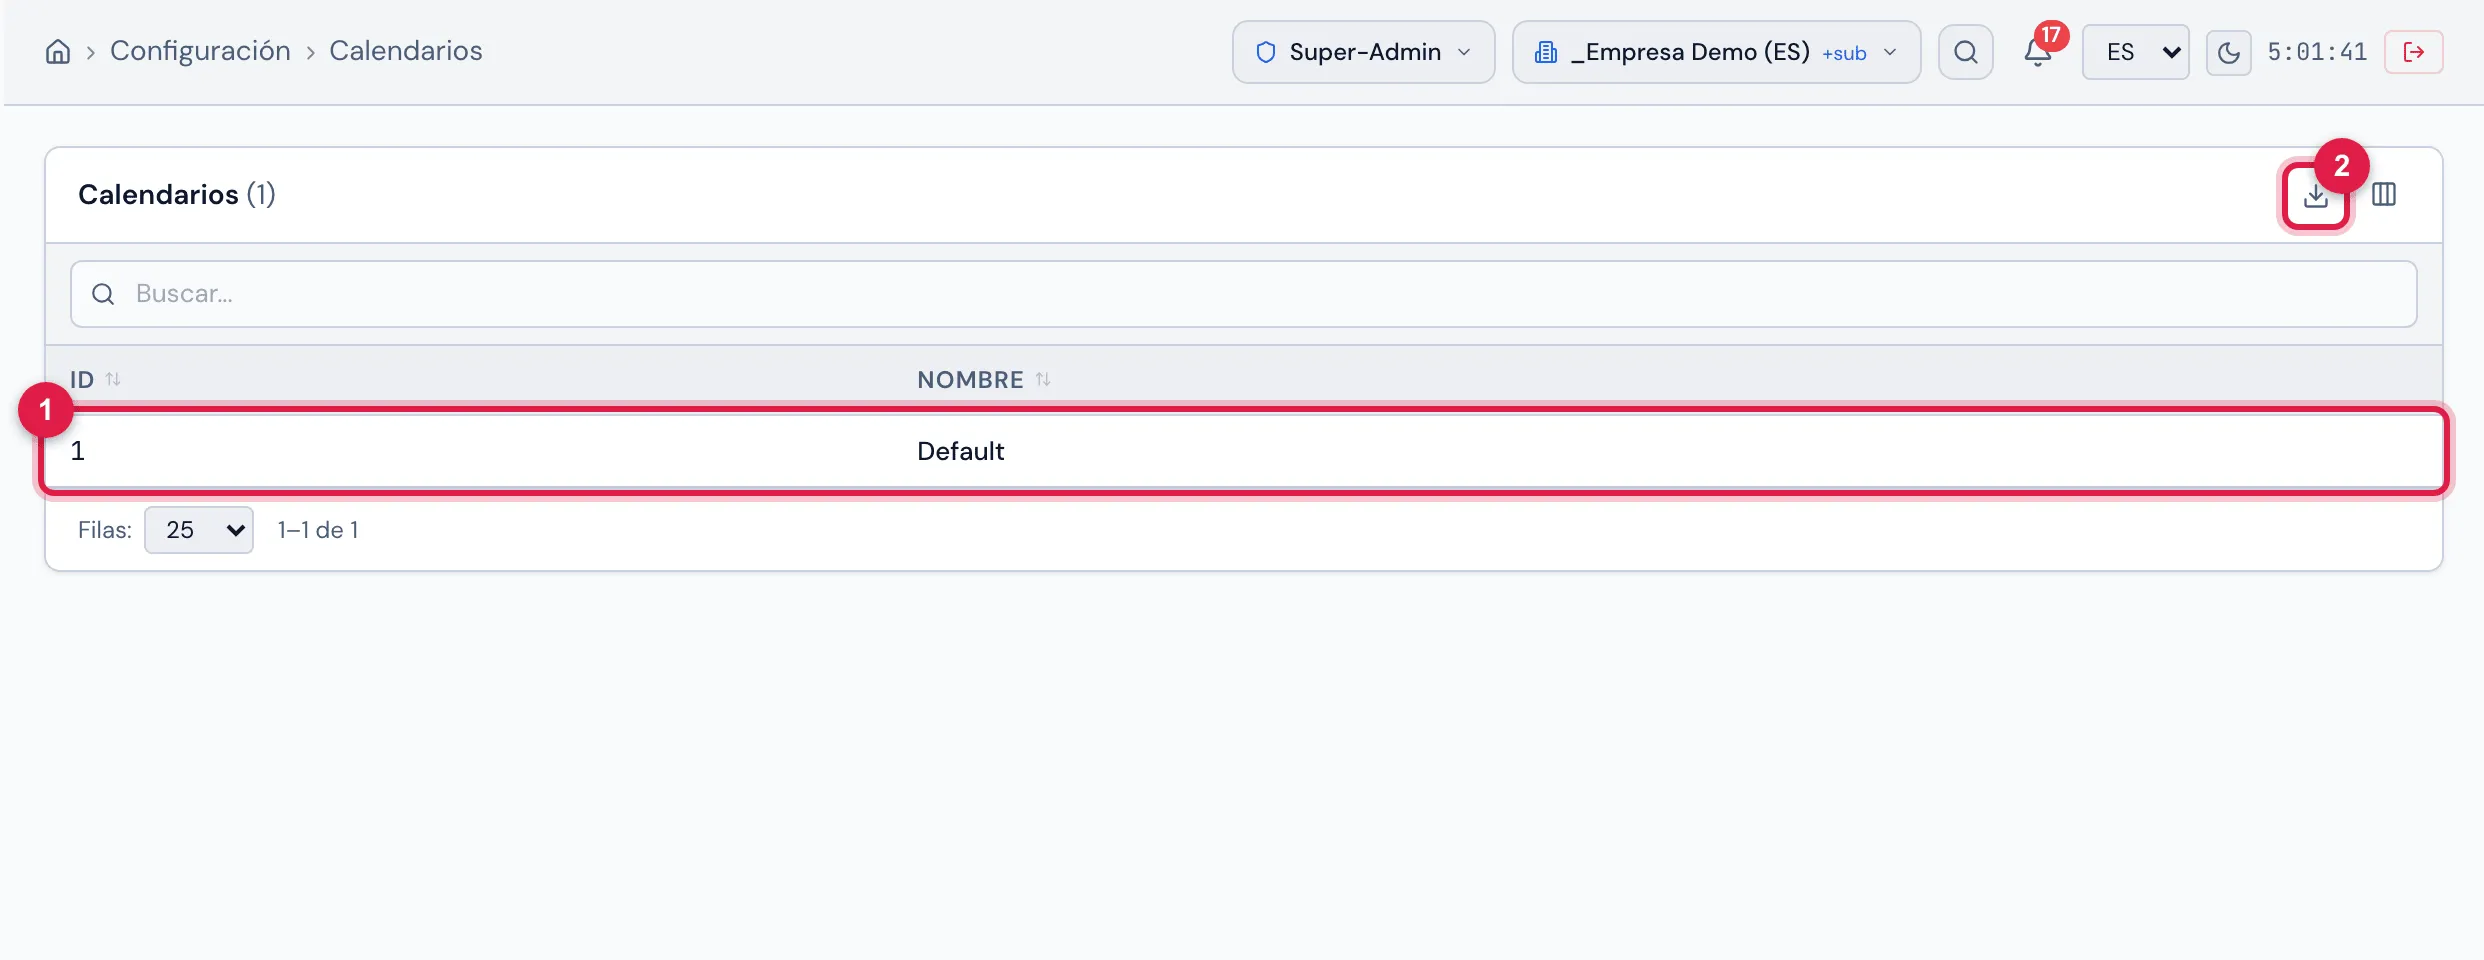This screenshot has width=2484, height=960.
Task: Open the Default calendar row
Action: pos(1243,451)
